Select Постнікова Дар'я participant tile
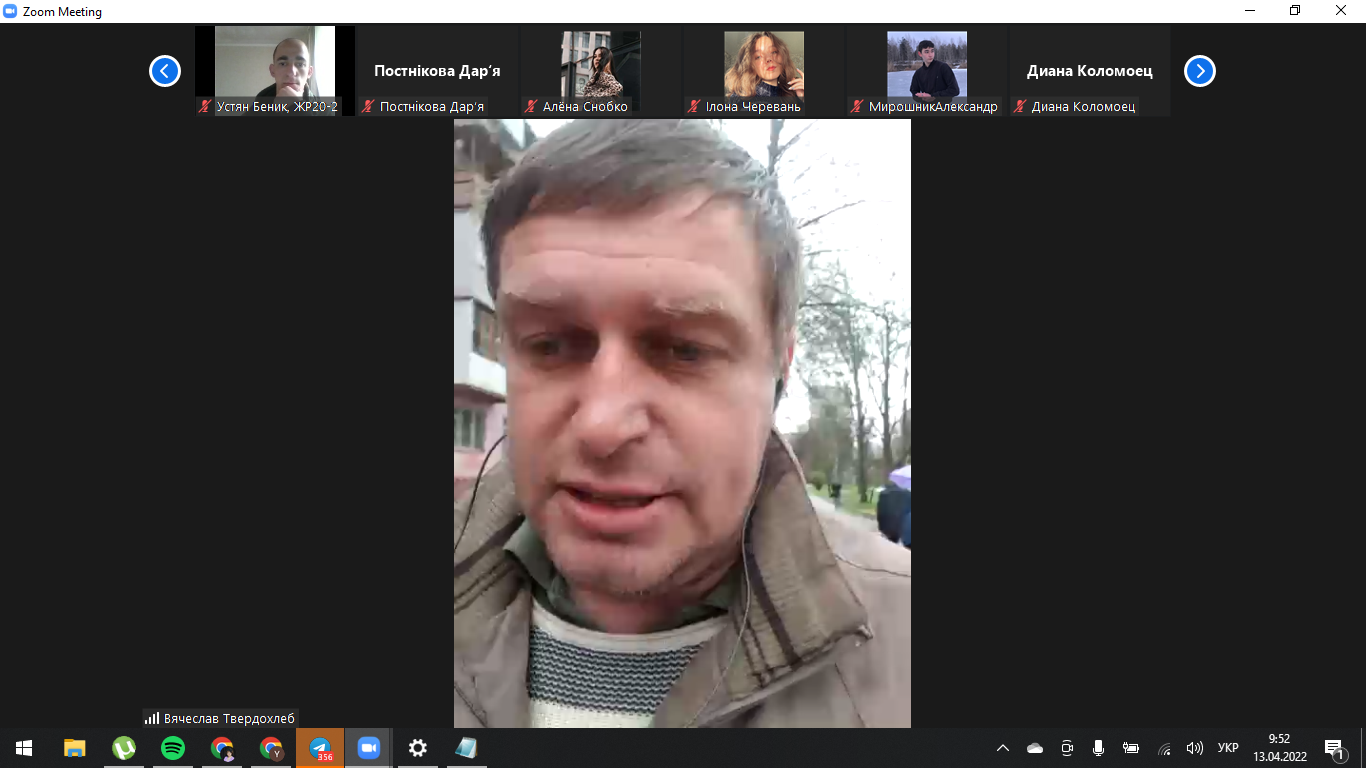Viewport: 1366px width, 768px height. tap(438, 71)
